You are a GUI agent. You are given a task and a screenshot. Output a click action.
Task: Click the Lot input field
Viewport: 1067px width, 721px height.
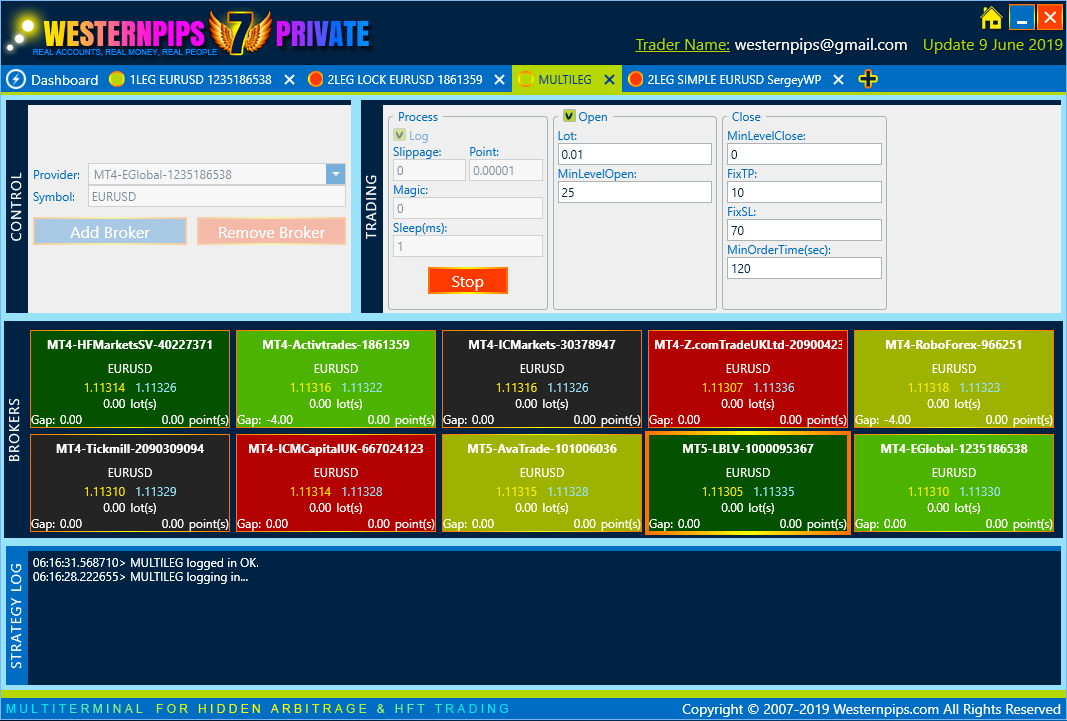(x=634, y=154)
